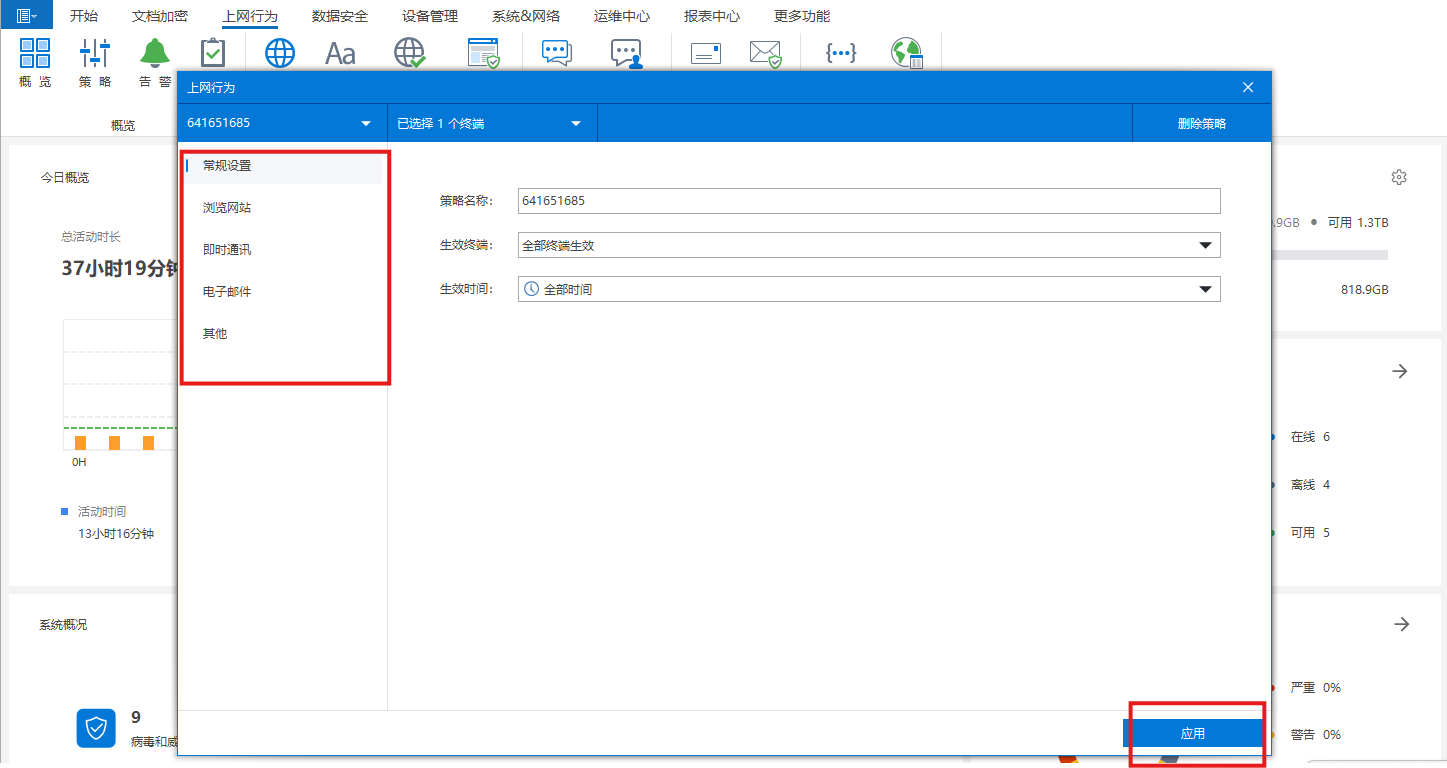Click the 概览 overview grid icon
Viewport: 1447px width, 768px height.
pyautogui.click(x=35, y=54)
